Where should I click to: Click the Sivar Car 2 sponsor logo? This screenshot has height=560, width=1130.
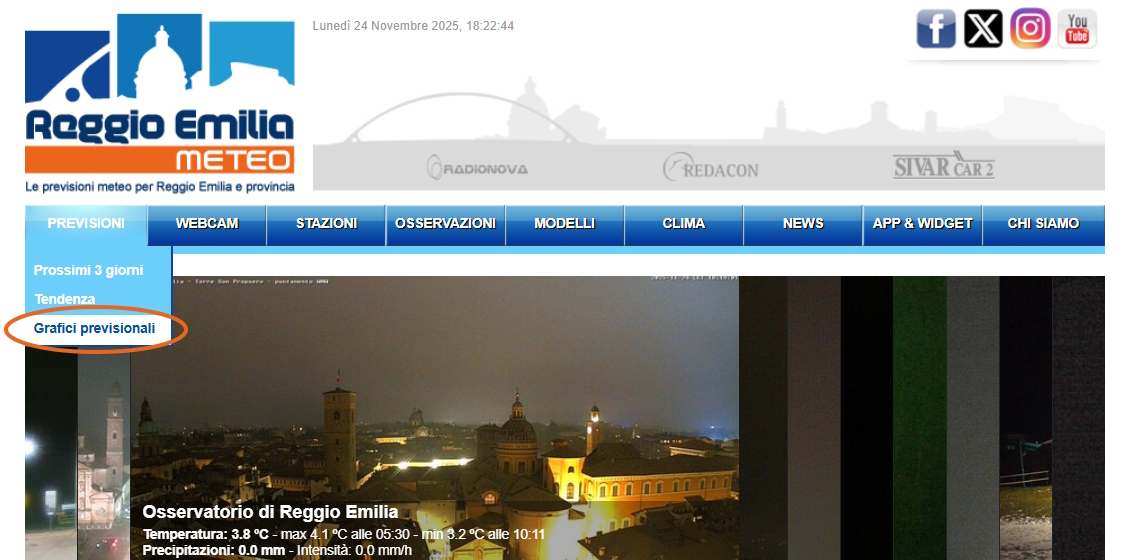click(x=943, y=166)
